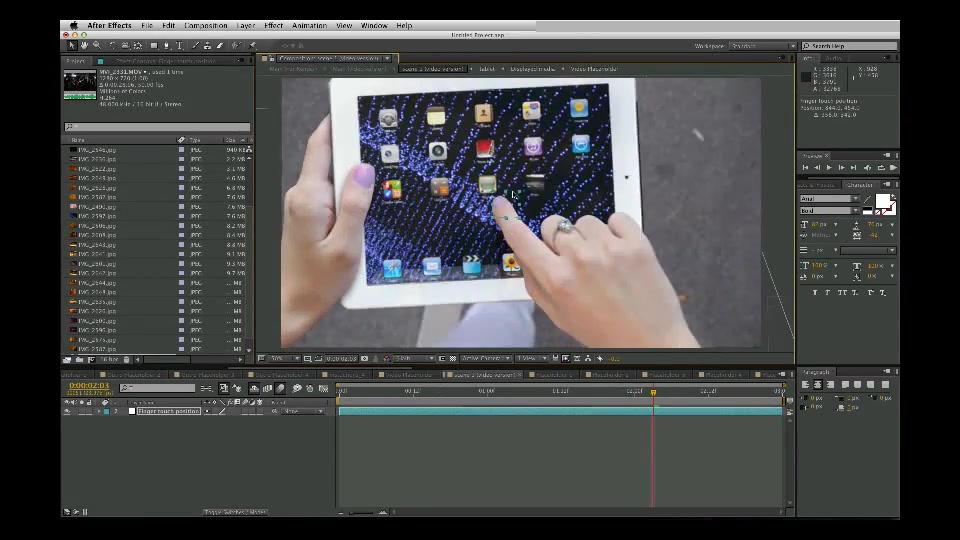This screenshot has width=960, height=540.
Task: Switch to the Character panel tab
Action: click(x=860, y=185)
